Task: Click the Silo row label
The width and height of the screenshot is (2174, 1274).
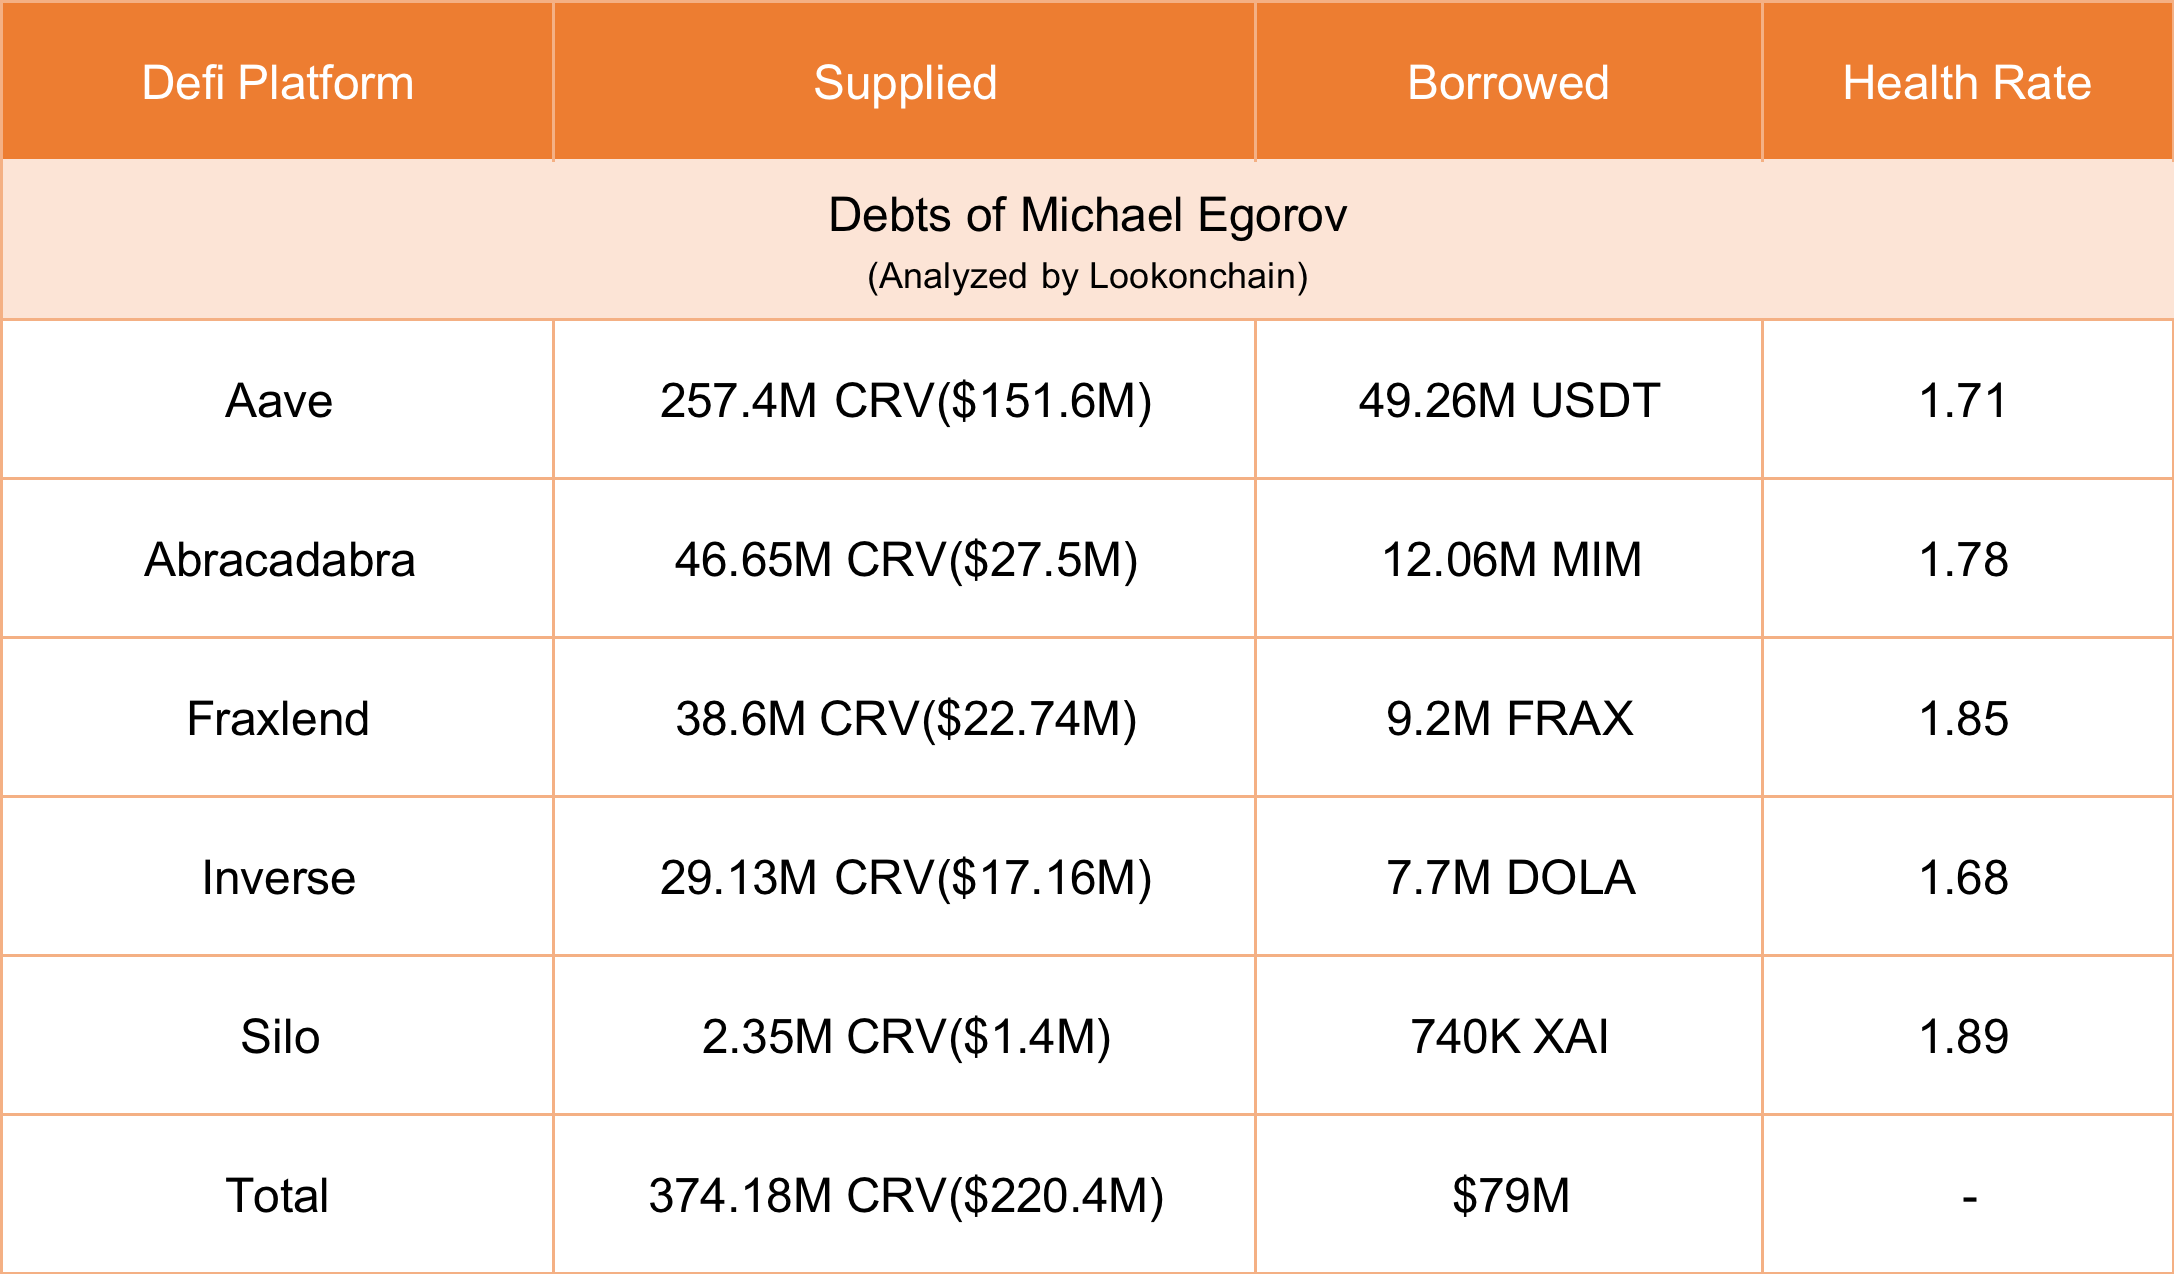Action: point(280,1037)
